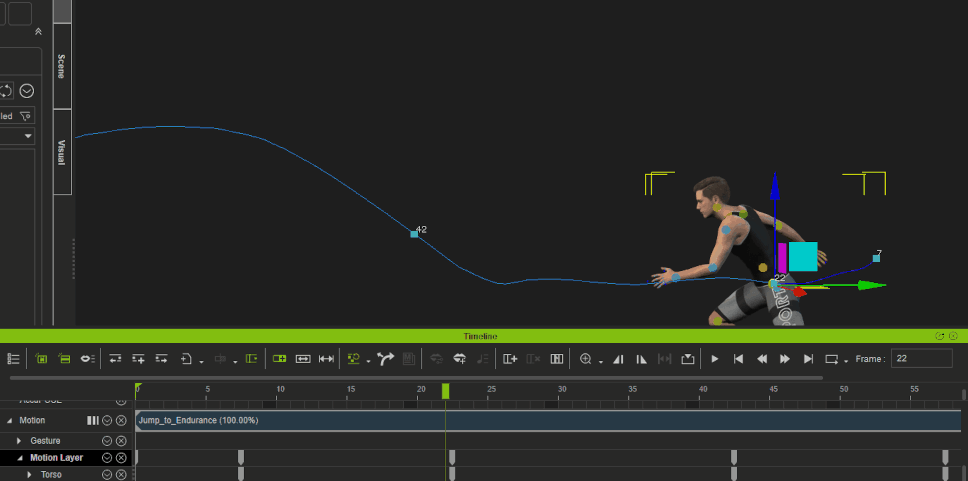Click the curved motion path arrow icon

[x=386, y=359]
